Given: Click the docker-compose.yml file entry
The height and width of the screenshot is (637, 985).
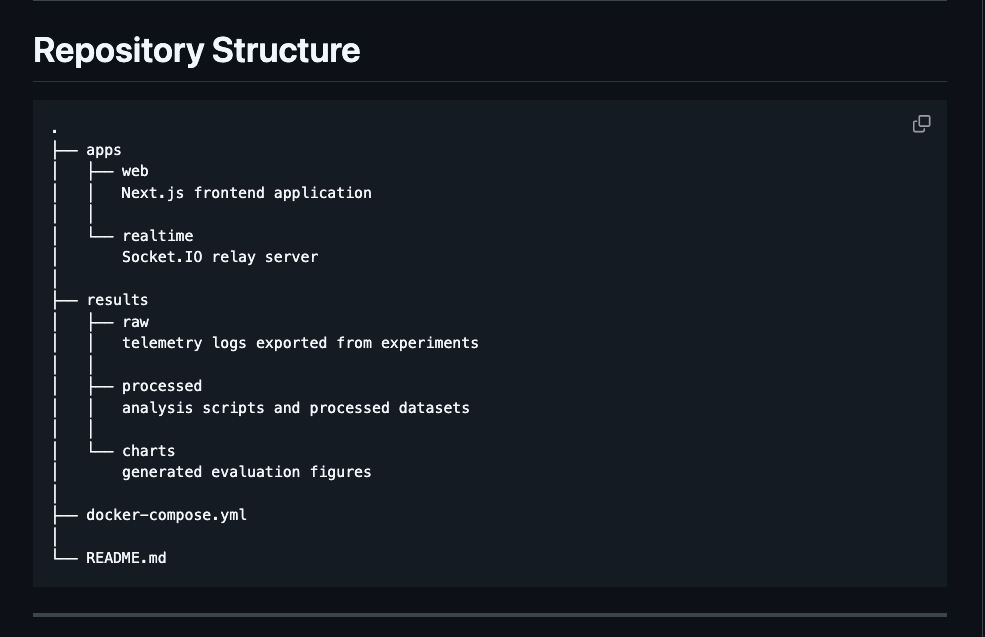Looking at the screenshot, I should coord(166,515).
